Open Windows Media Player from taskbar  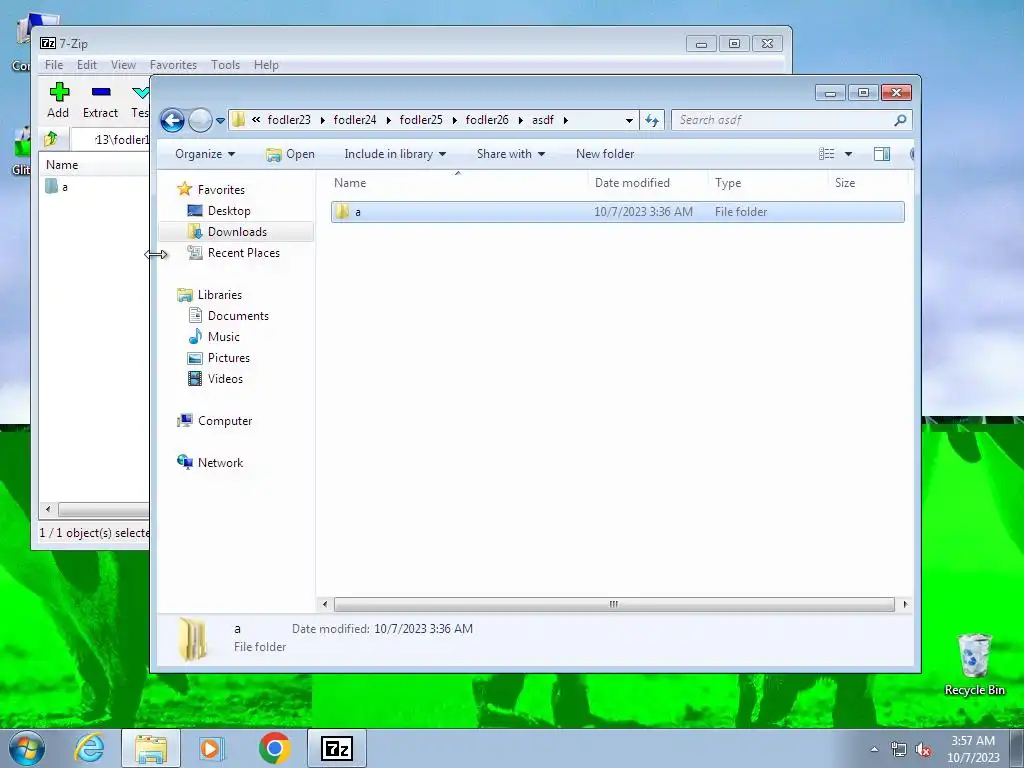click(211, 748)
